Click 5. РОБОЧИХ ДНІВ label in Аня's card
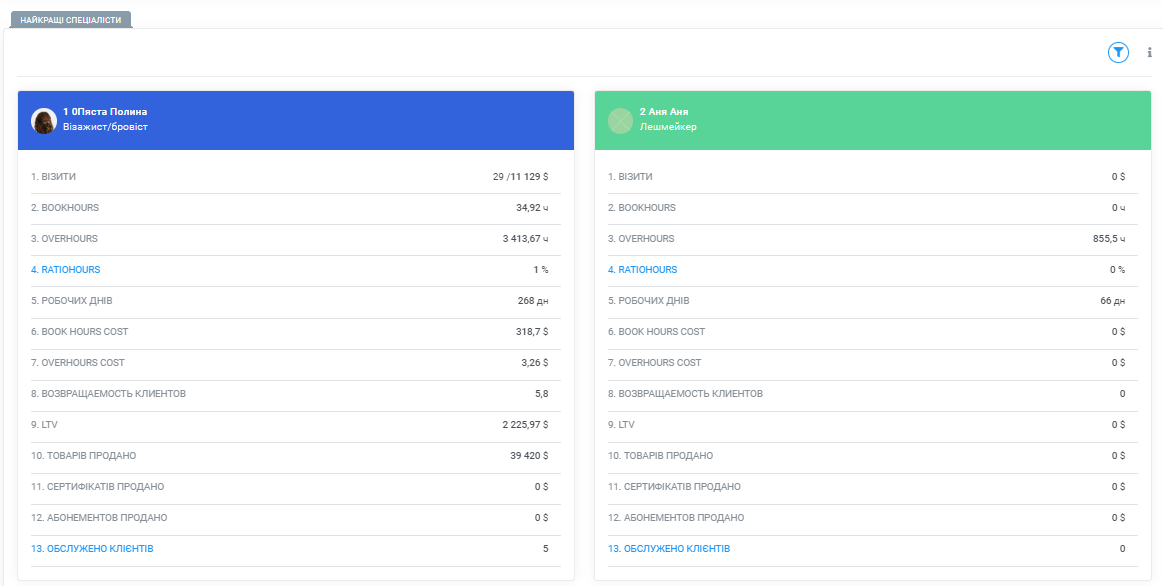 tap(649, 301)
